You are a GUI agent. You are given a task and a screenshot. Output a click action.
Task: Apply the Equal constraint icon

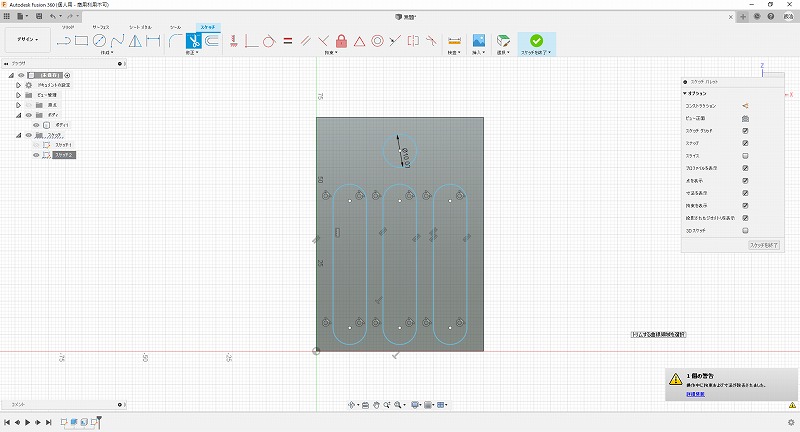point(287,41)
